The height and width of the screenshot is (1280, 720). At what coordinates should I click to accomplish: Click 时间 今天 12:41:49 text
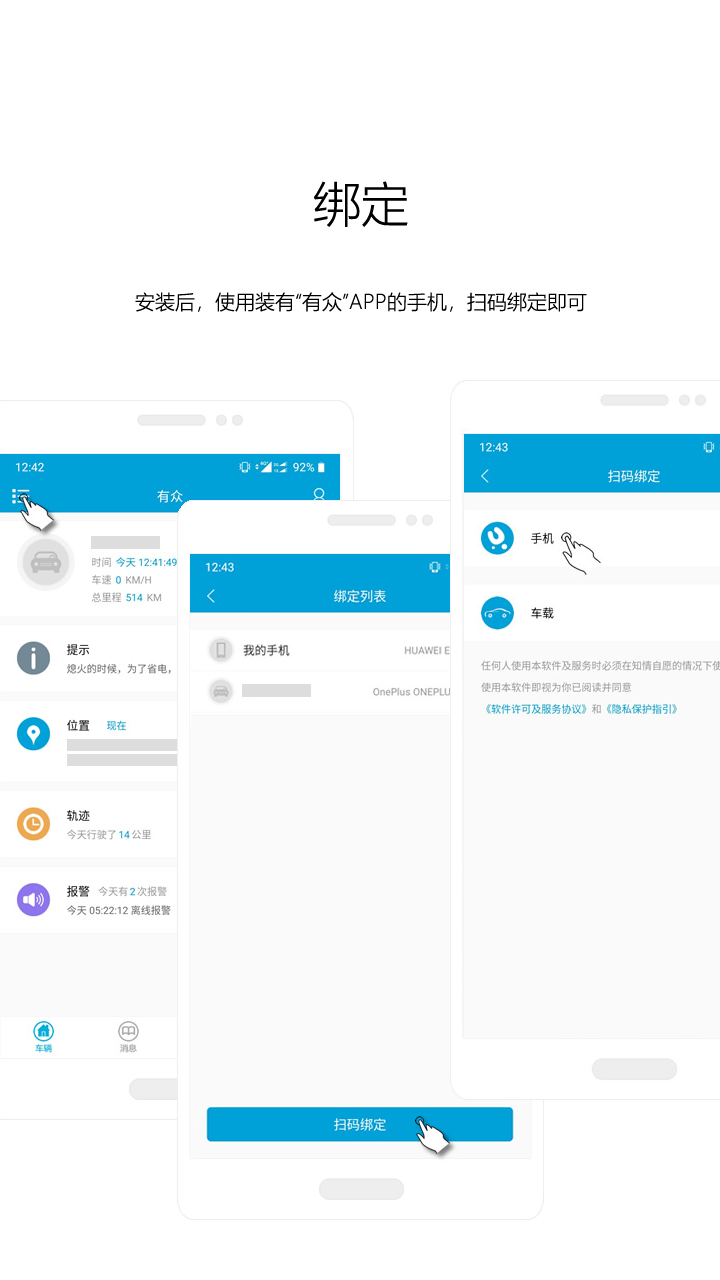(x=134, y=562)
